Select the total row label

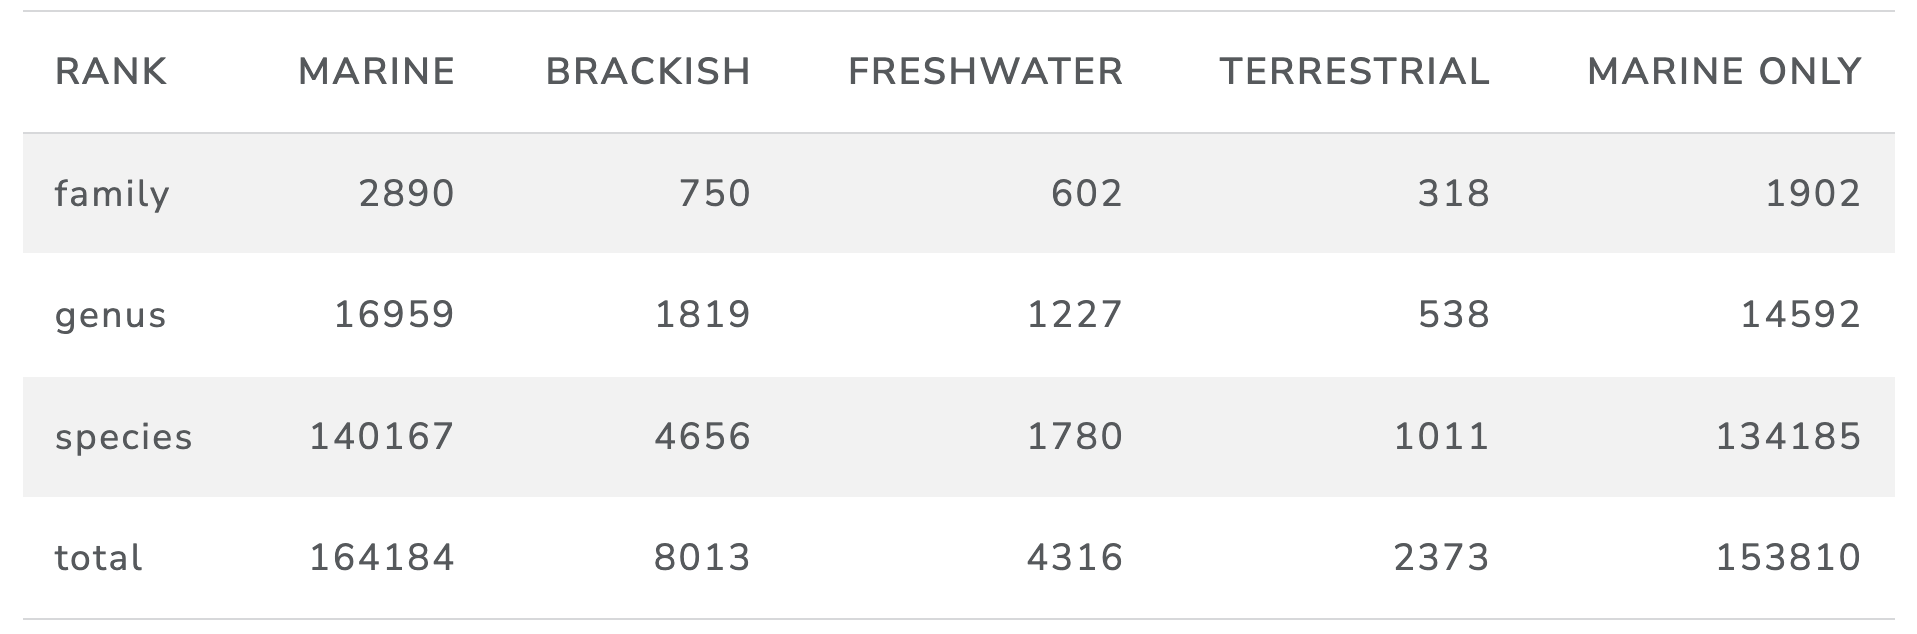tap(98, 558)
